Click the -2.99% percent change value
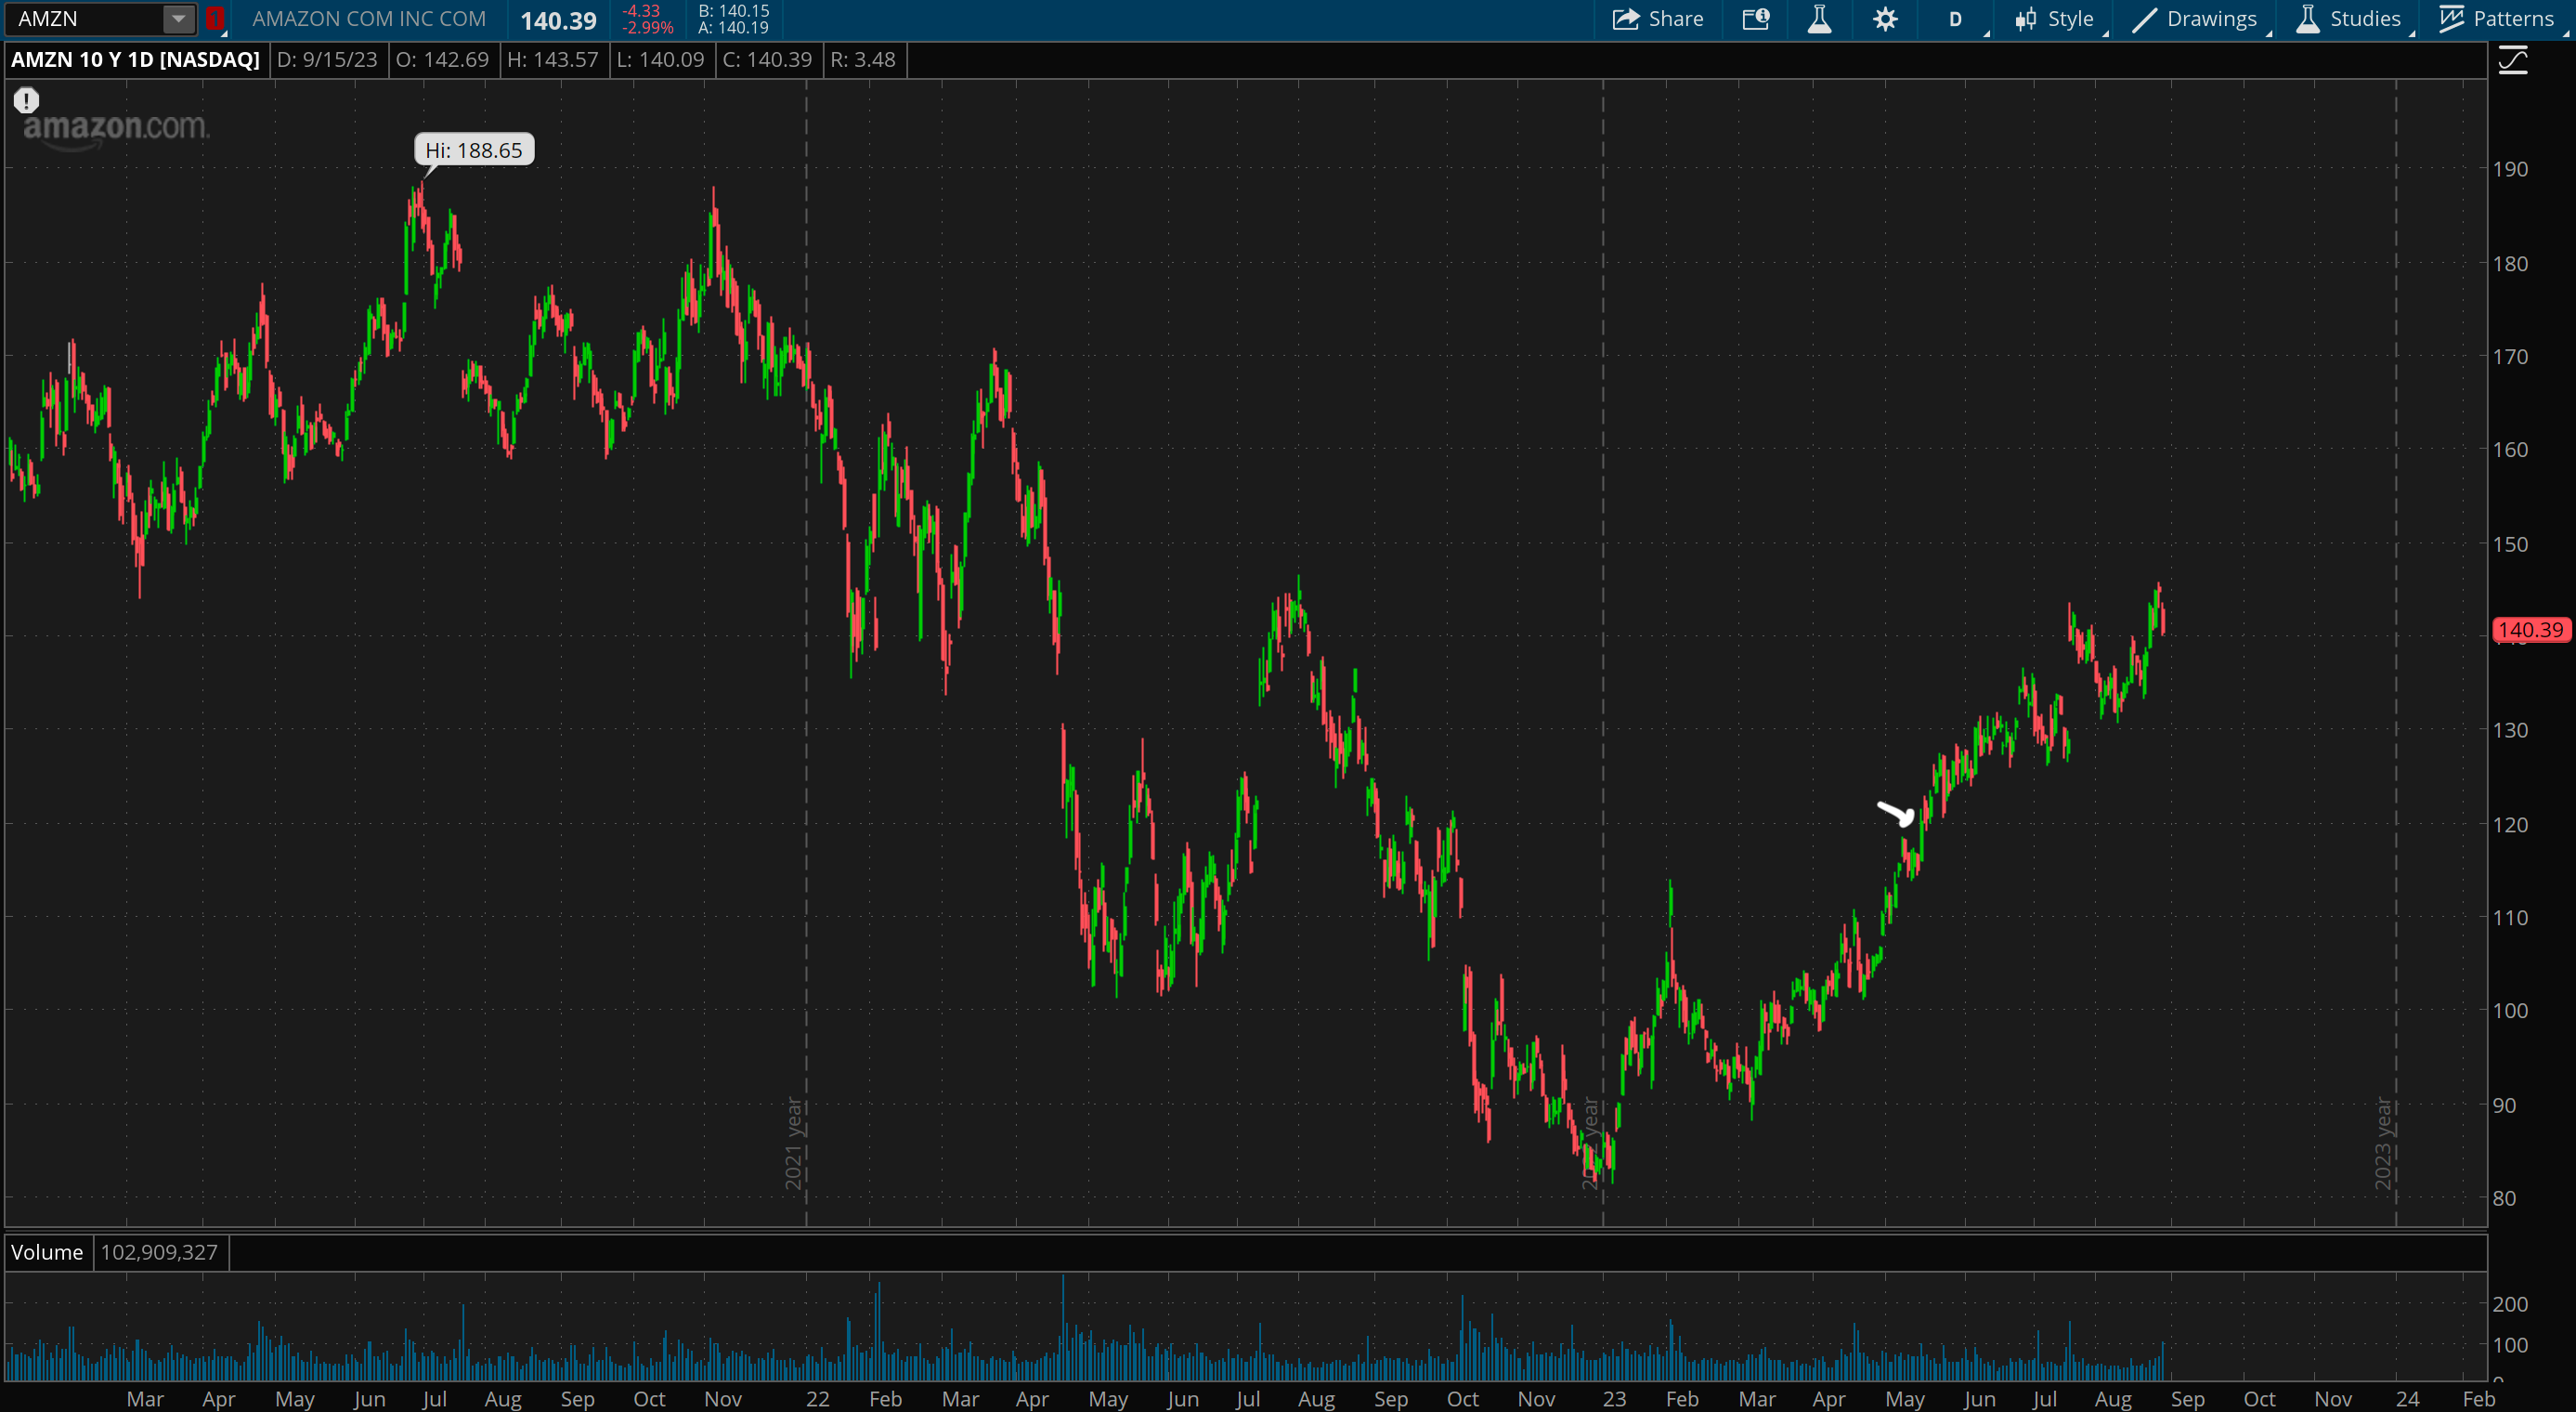Screen dimensions: 2576x1412 click(647, 28)
